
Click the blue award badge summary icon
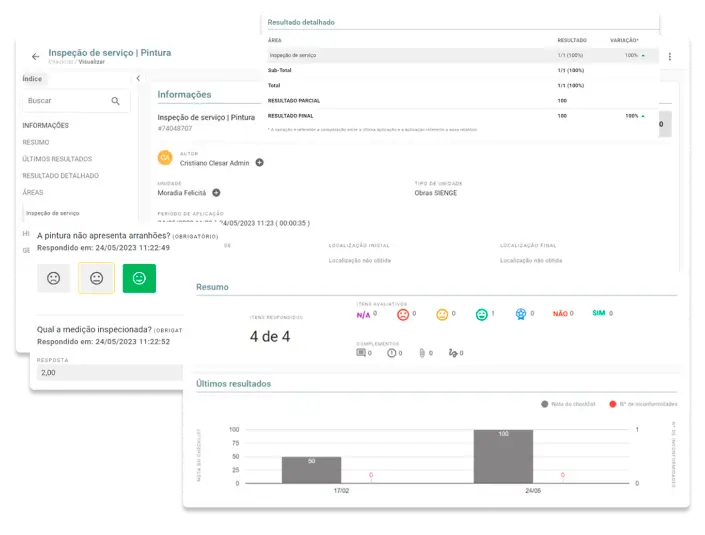520,314
